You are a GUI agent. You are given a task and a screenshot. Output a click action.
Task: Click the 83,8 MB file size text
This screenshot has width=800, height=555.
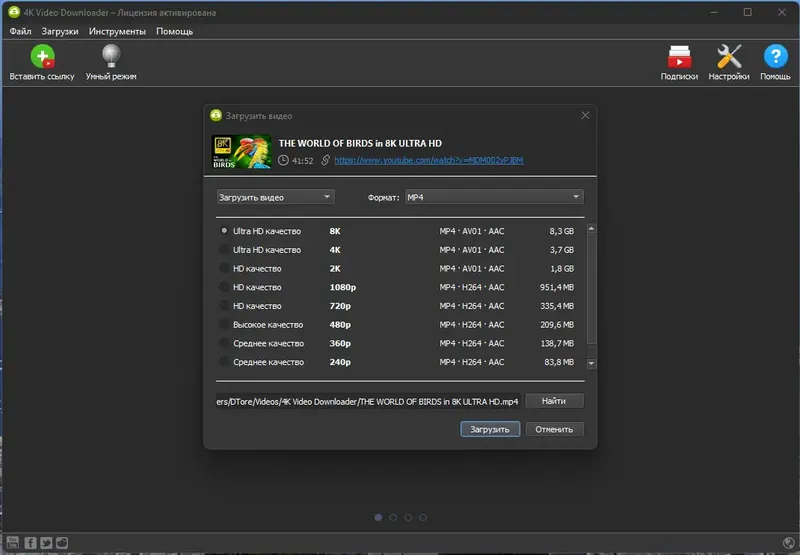(559, 362)
